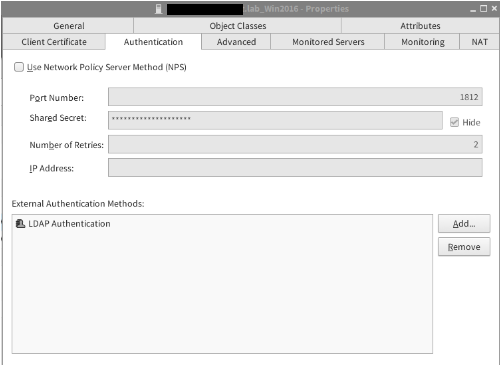500x366 pixels.
Task: Switch to Monitored Servers tab
Action: click(328, 42)
